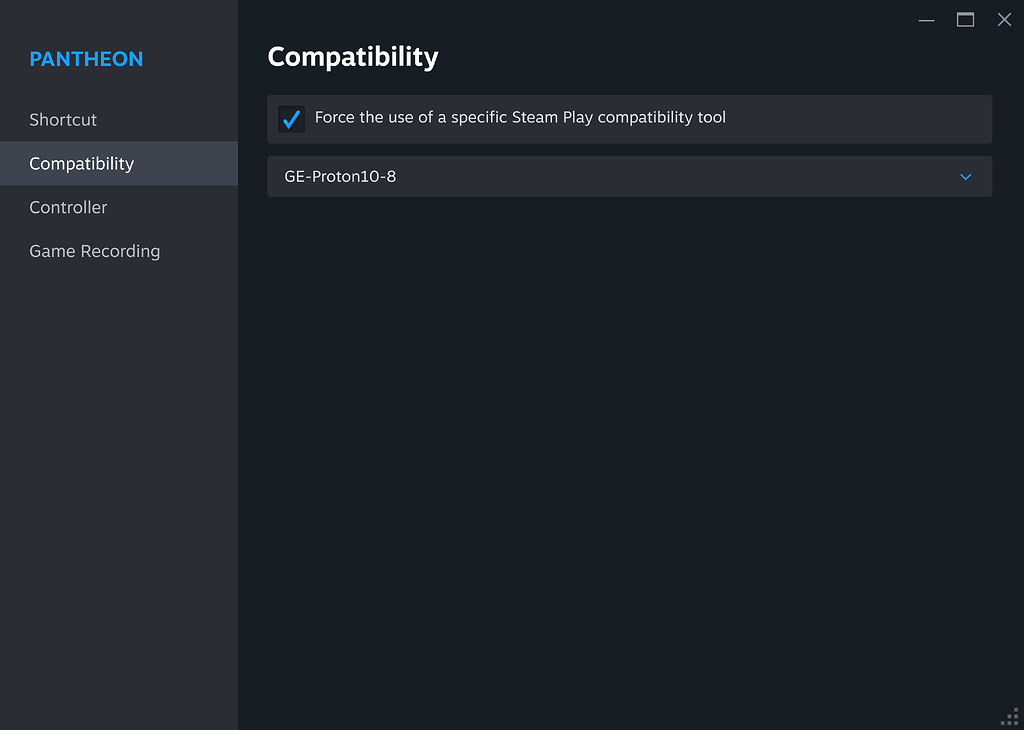Viewport: 1024px width, 730px height.
Task: Click the blue chevron dropdown arrow
Action: coord(965,177)
